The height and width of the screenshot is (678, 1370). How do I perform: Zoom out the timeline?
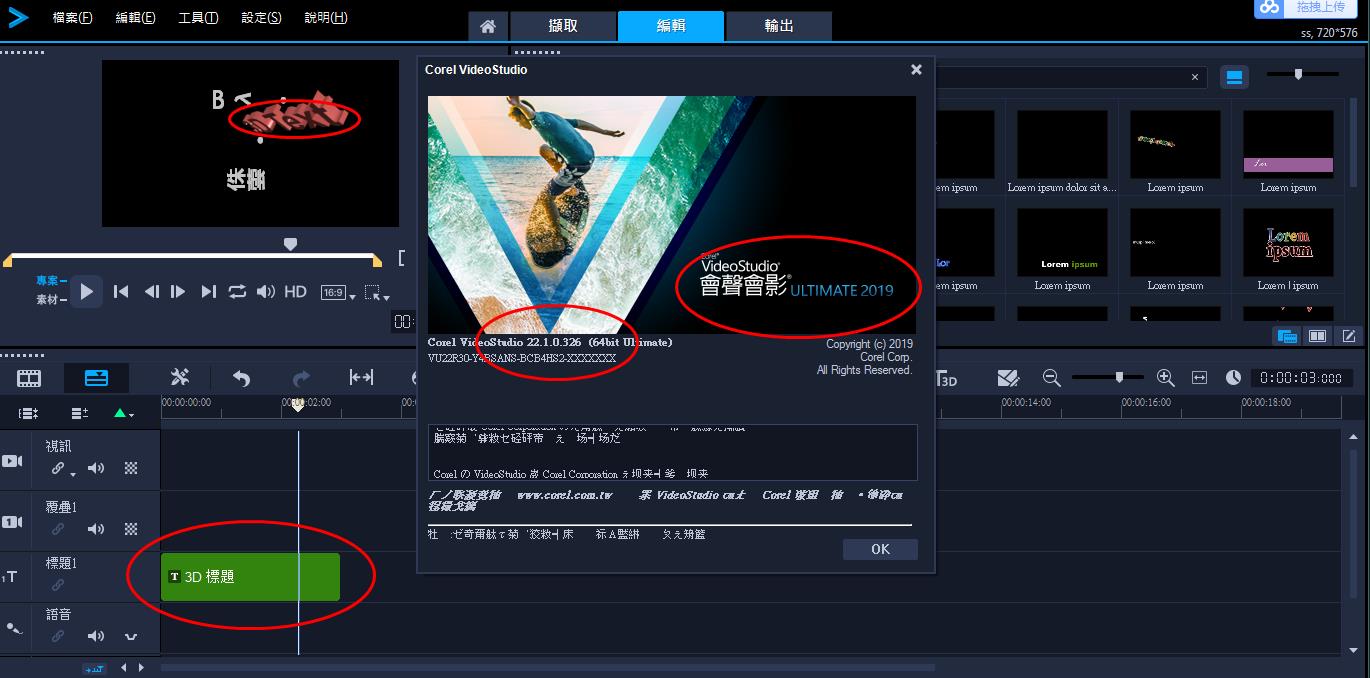1051,377
